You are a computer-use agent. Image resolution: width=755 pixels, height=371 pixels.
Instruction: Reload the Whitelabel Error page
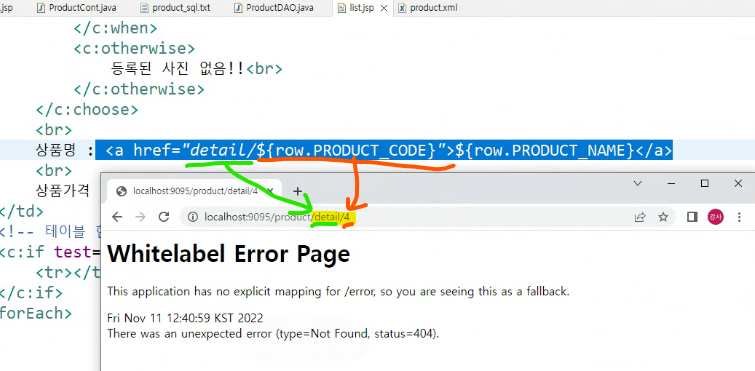164,217
